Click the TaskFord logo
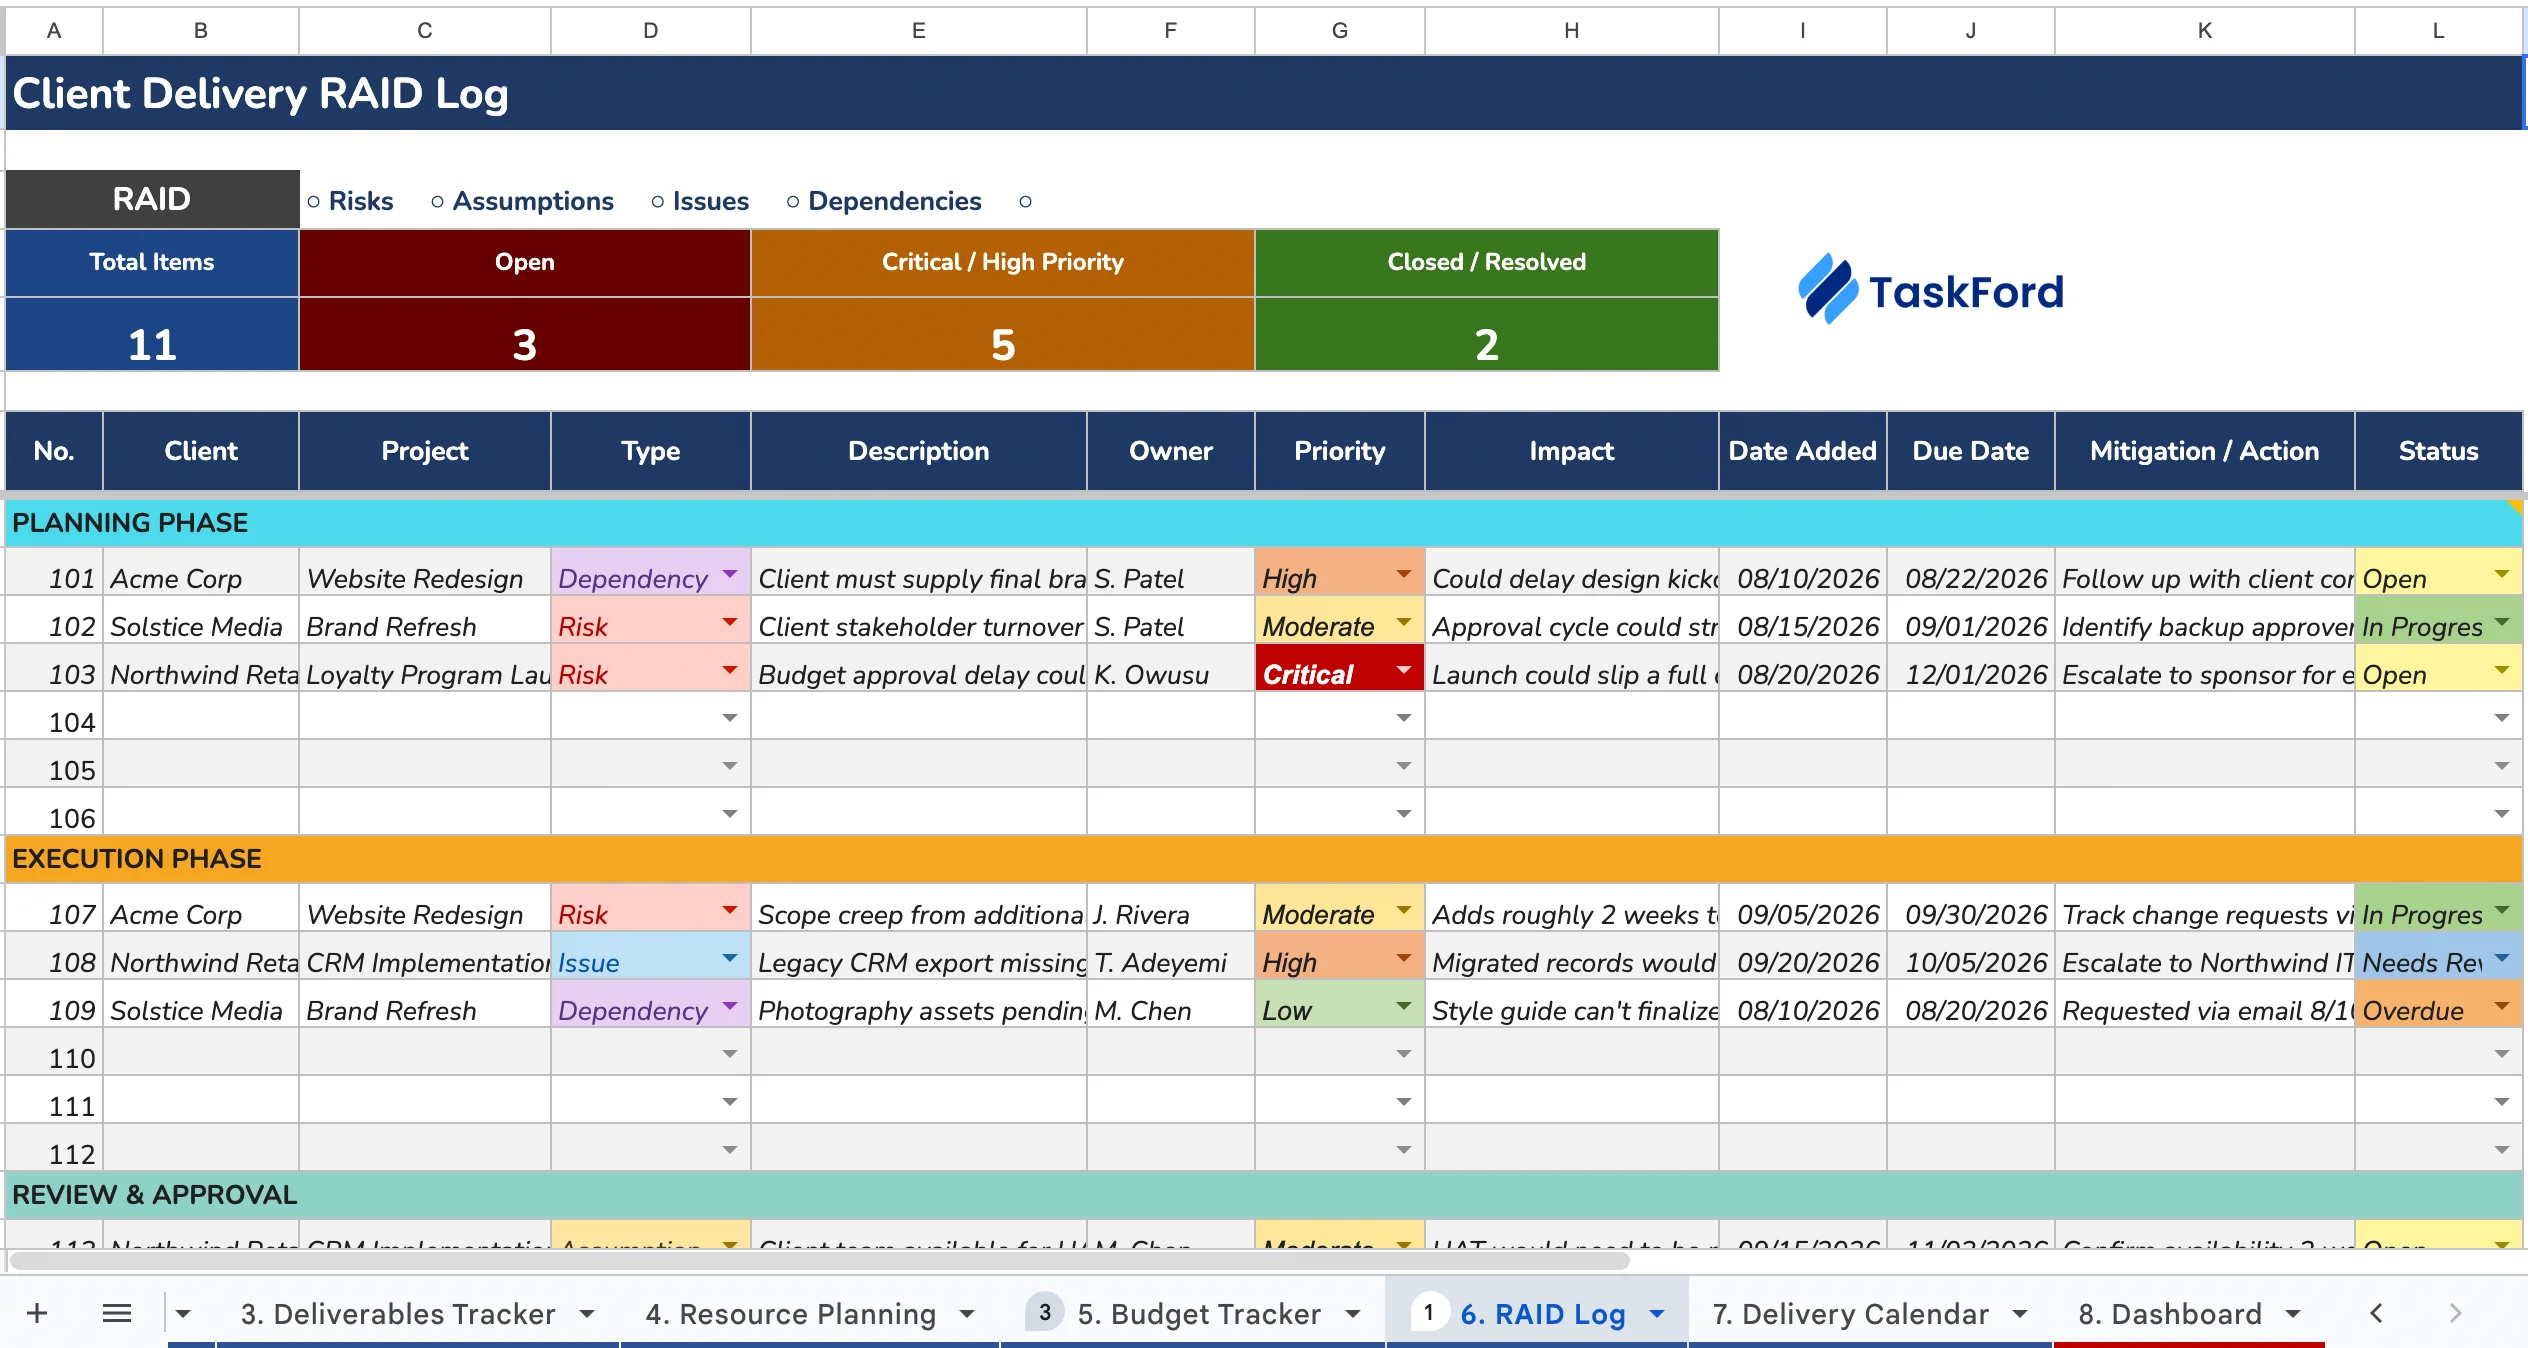Viewport: 2528px width, 1348px height. (x=1930, y=290)
